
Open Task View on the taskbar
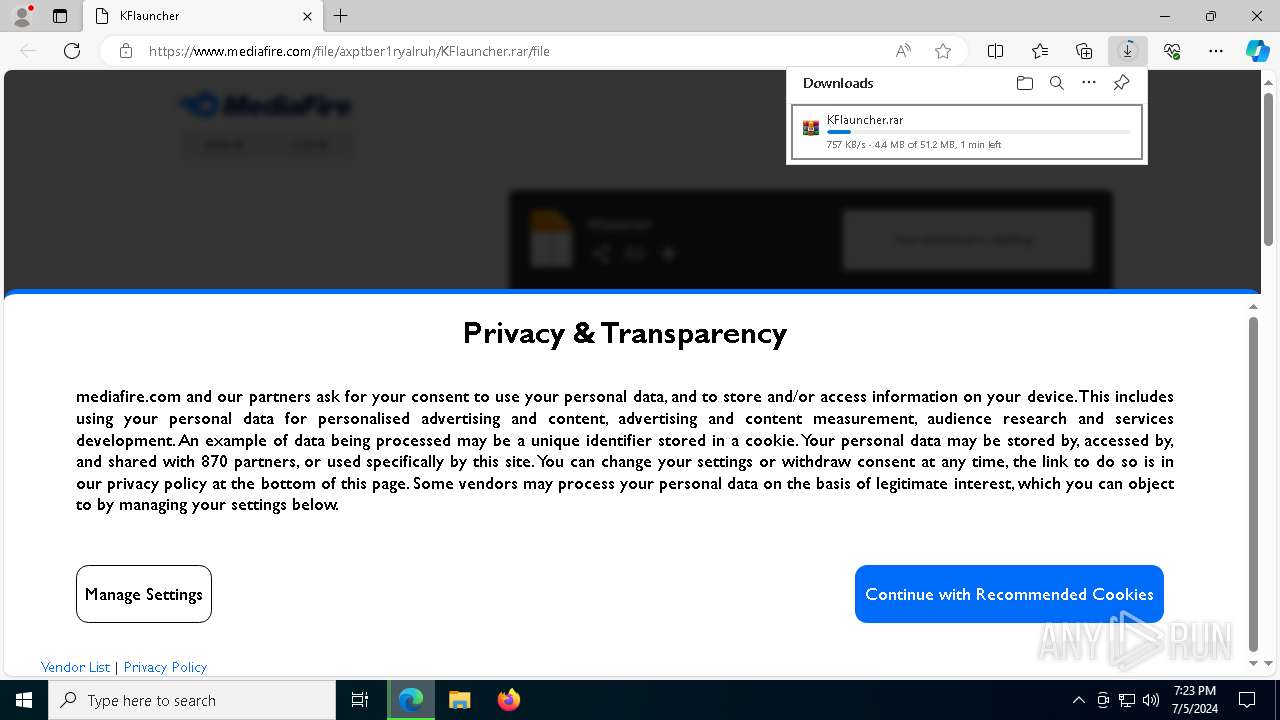(360, 700)
